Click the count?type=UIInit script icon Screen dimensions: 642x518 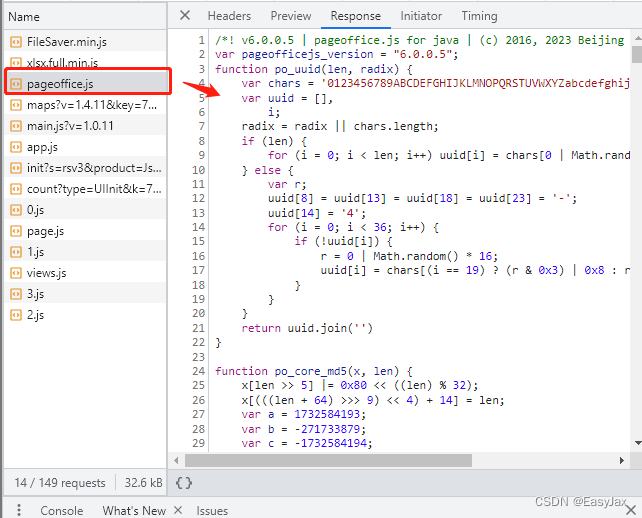point(16,189)
